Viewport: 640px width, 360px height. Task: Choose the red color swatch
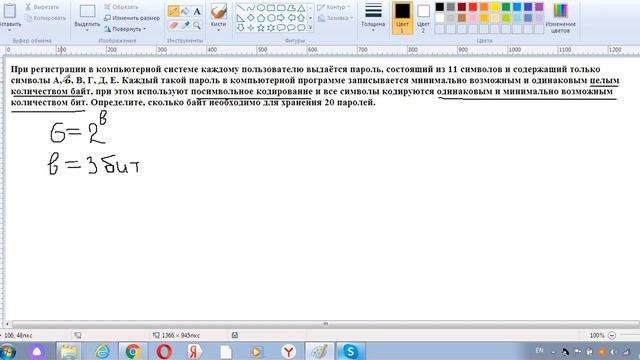tap(473, 7)
